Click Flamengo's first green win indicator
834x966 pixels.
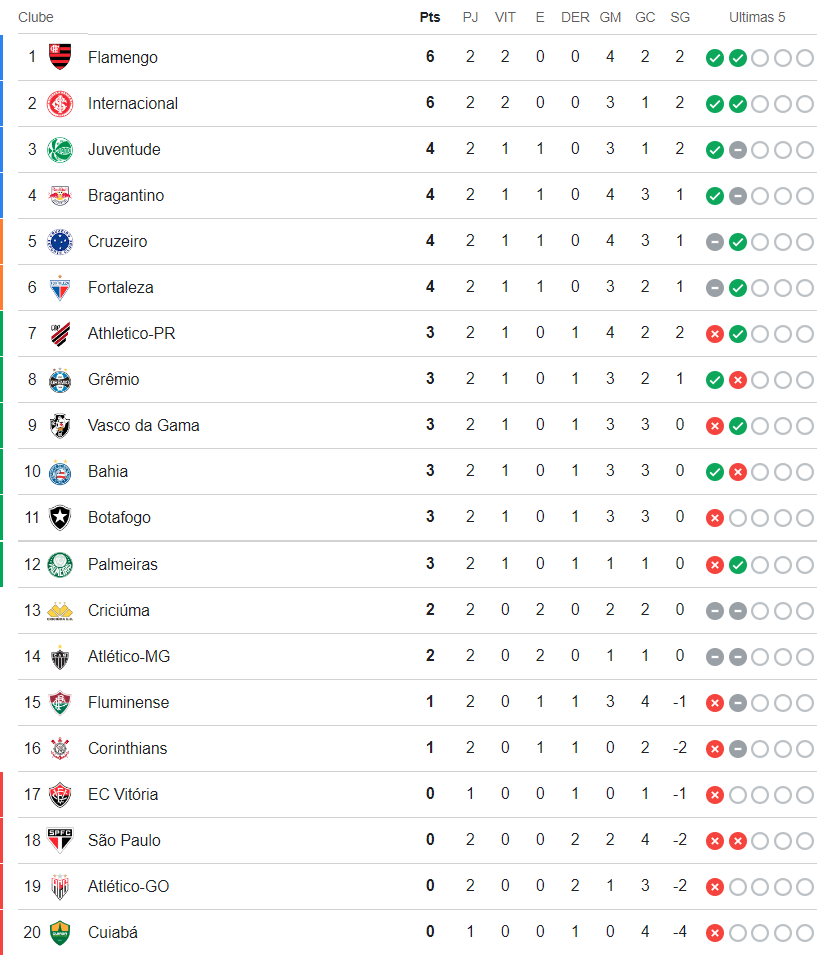714,58
